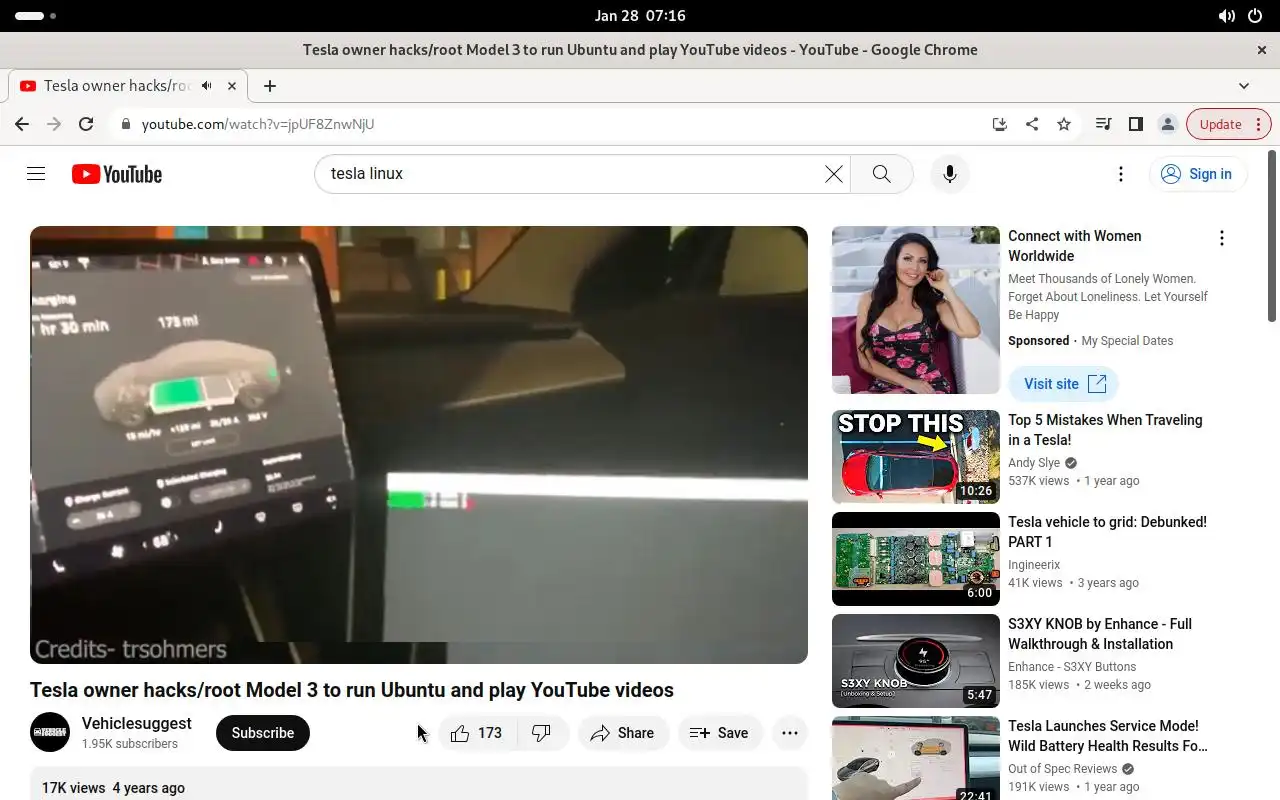Start voice search with the microphone

tap(950, 174)
